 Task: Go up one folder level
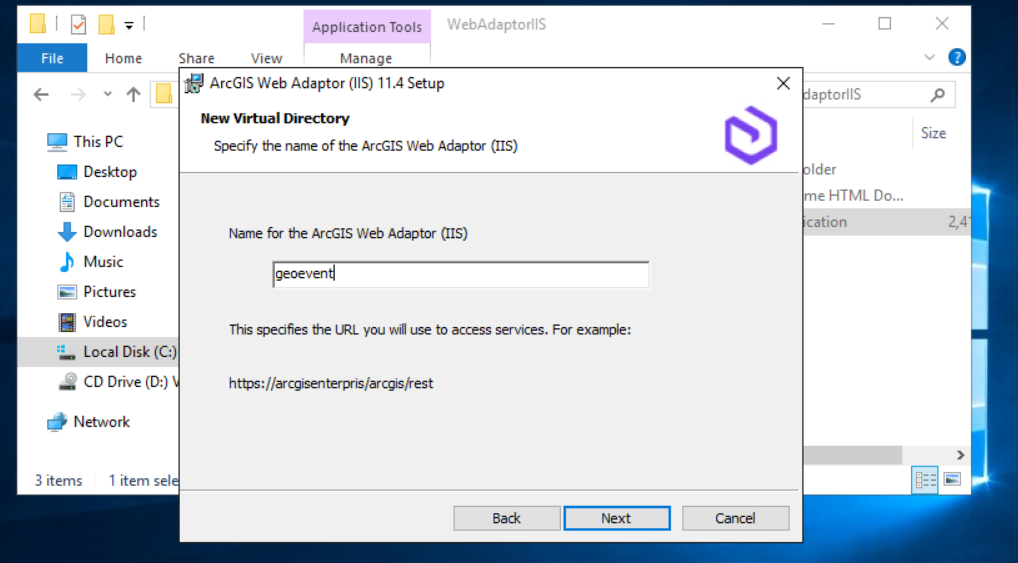pyautogui.click(x=133, y=95)
